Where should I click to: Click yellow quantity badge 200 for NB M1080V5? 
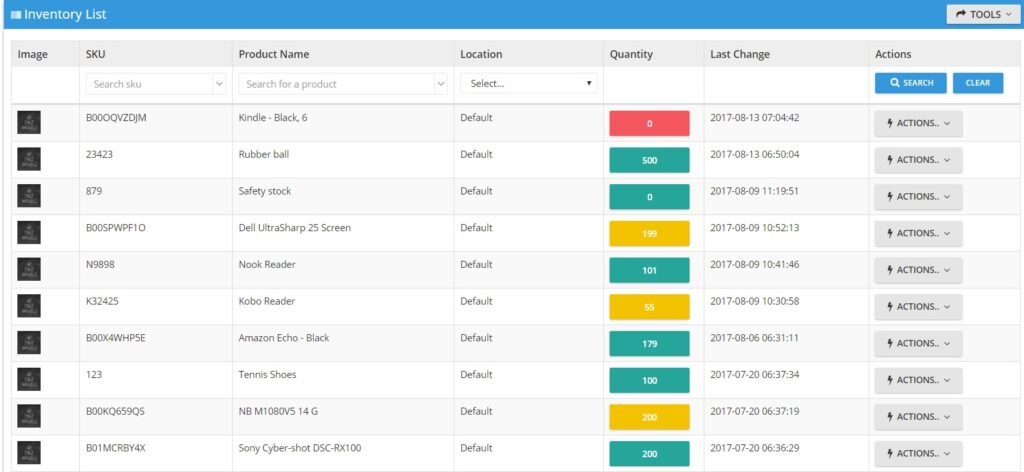point(649,417)
